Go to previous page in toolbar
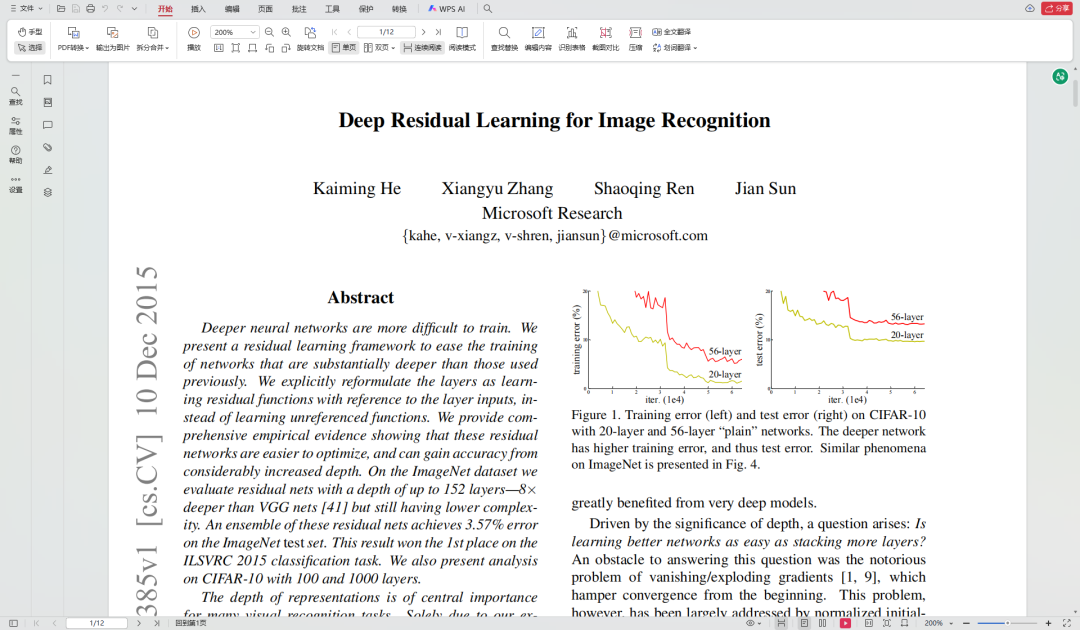 point(349,32)
